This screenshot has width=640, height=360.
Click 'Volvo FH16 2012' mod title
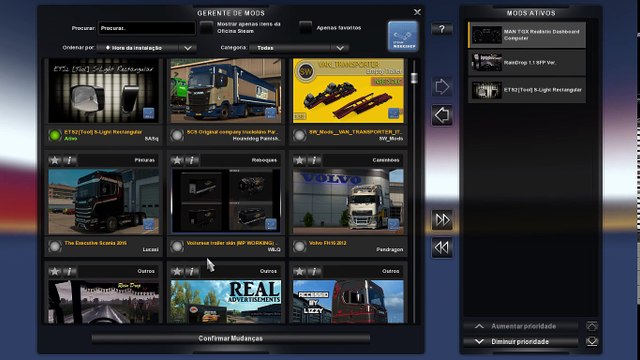(327, 243)
